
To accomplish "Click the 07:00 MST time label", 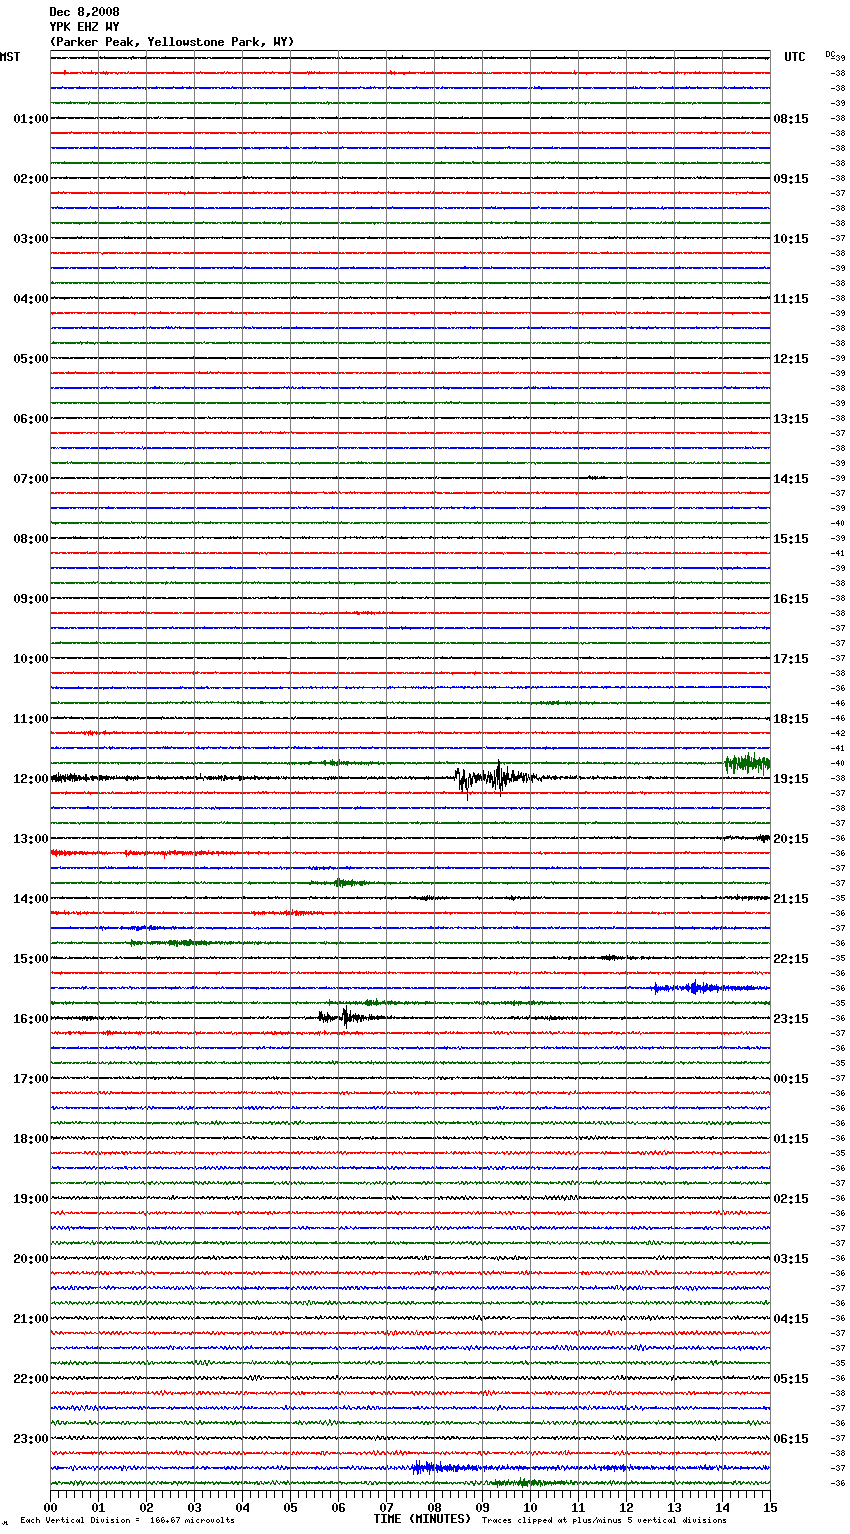I will click(x=30, y=479).
